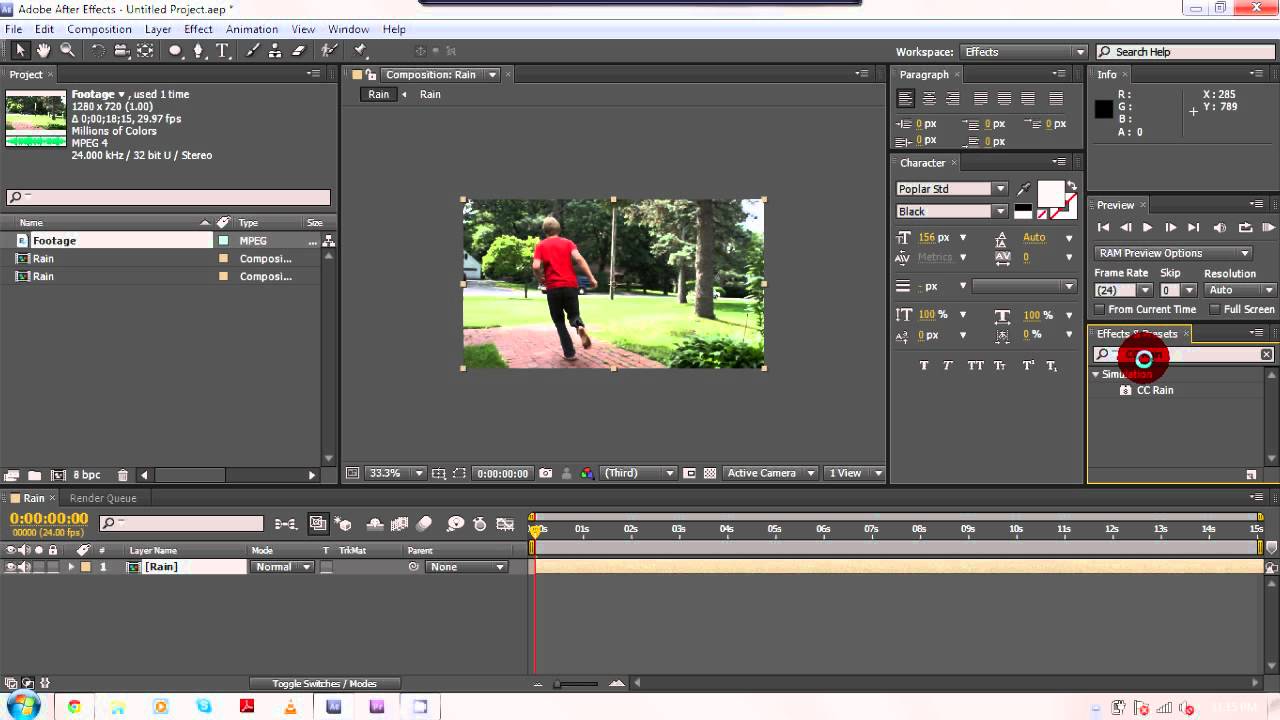This screenshot has height=720, width=1280.
Task: Switch to the Render Queue tab
Action: coord(103,498)
